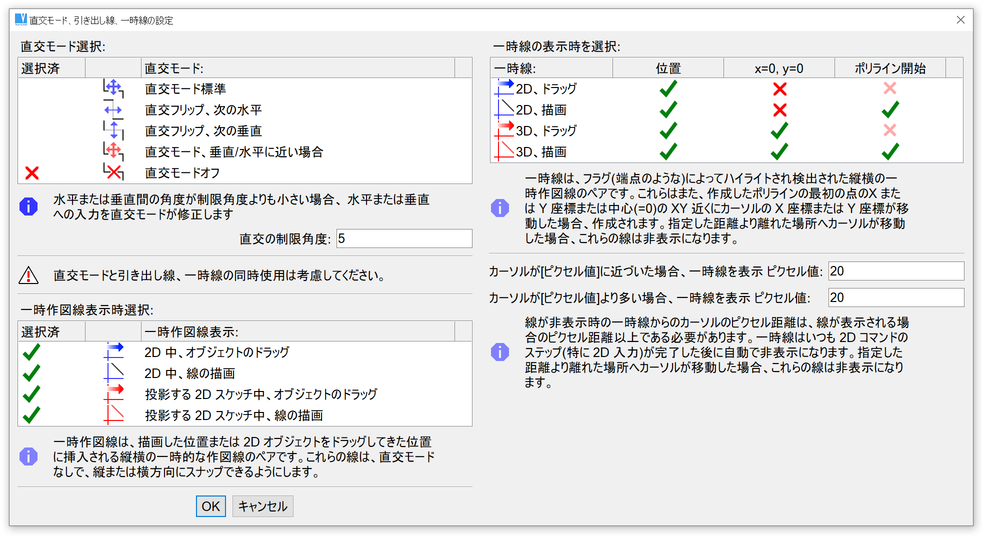Toggle 位置 check for 2D、描画 row
982x537 pixels.
[x=668, y=109]
